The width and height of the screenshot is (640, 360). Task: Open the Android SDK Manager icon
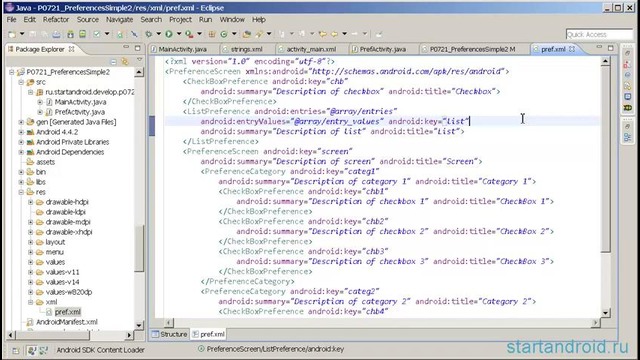point(70,34)
